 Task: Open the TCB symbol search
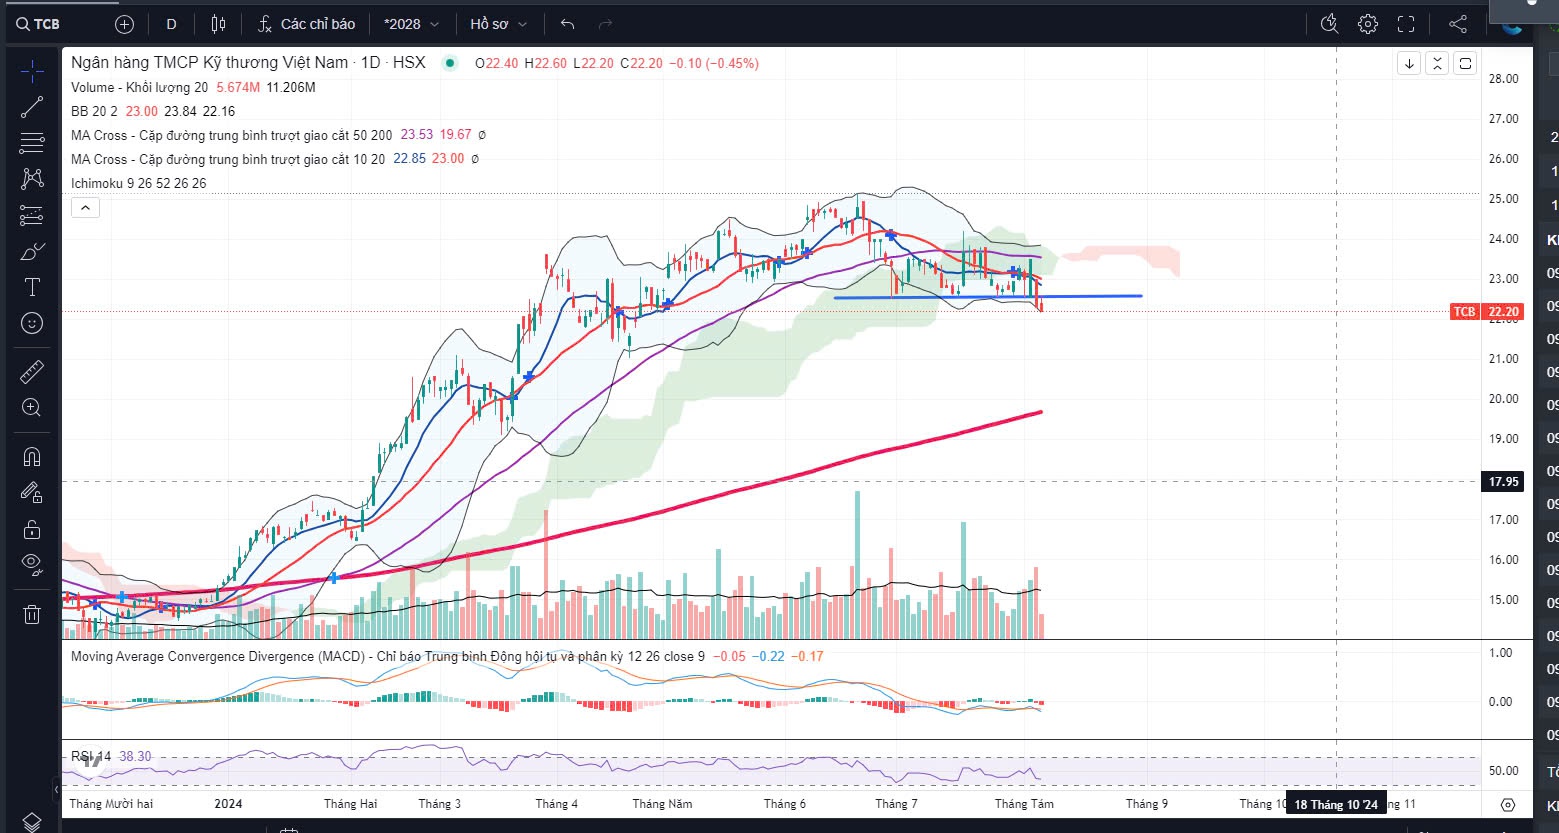click(x=38, y=24)
